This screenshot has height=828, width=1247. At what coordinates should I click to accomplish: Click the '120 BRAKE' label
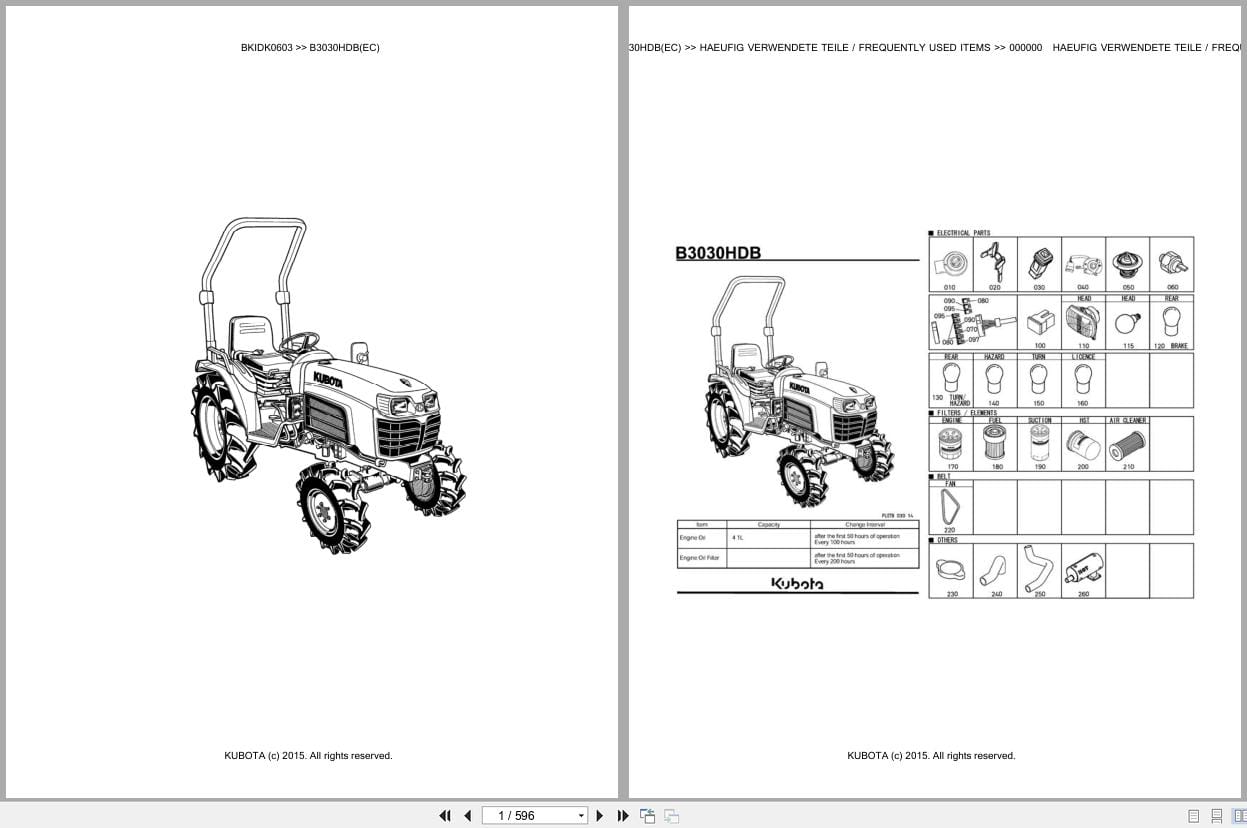(1171, 346)
